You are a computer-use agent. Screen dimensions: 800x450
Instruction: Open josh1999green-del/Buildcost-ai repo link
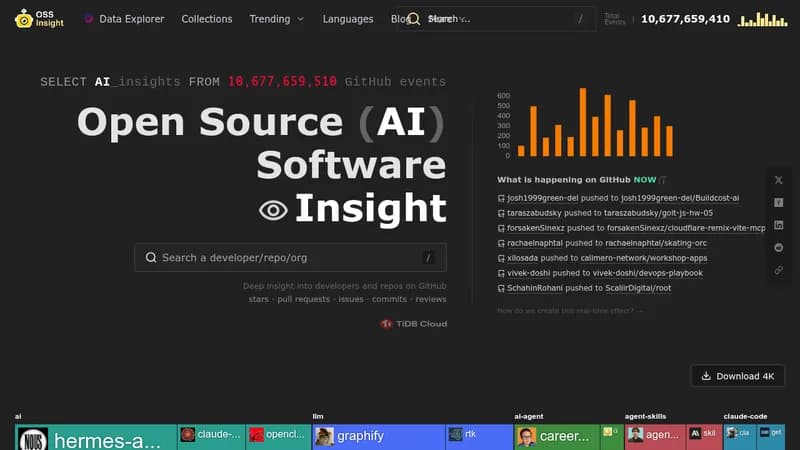coord(680,198)
